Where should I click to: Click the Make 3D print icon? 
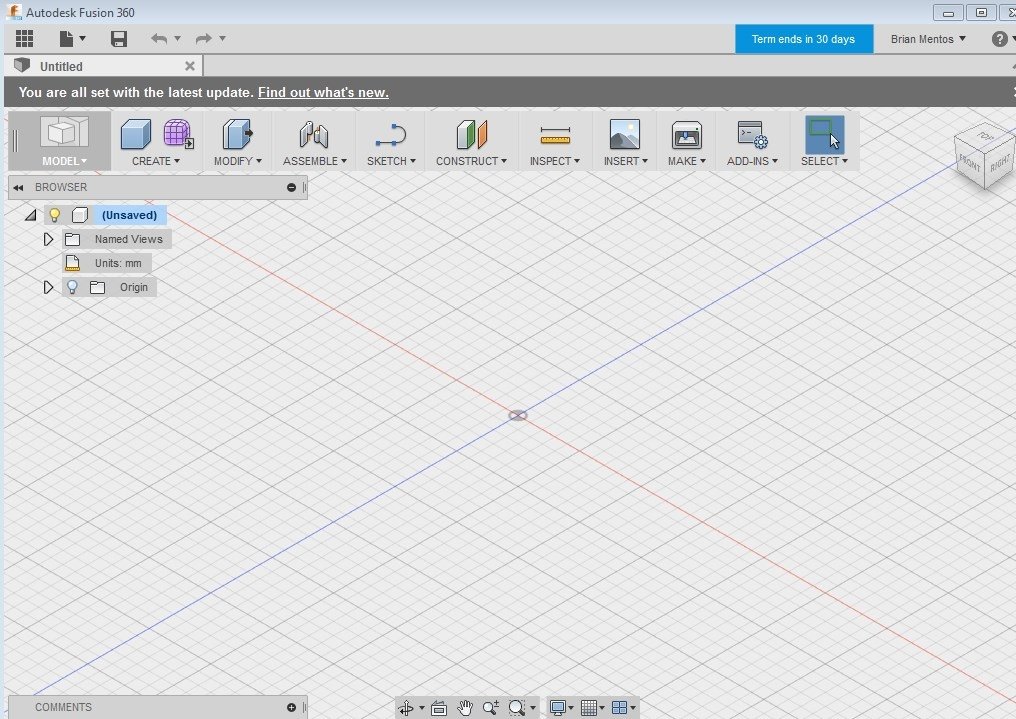686,135
